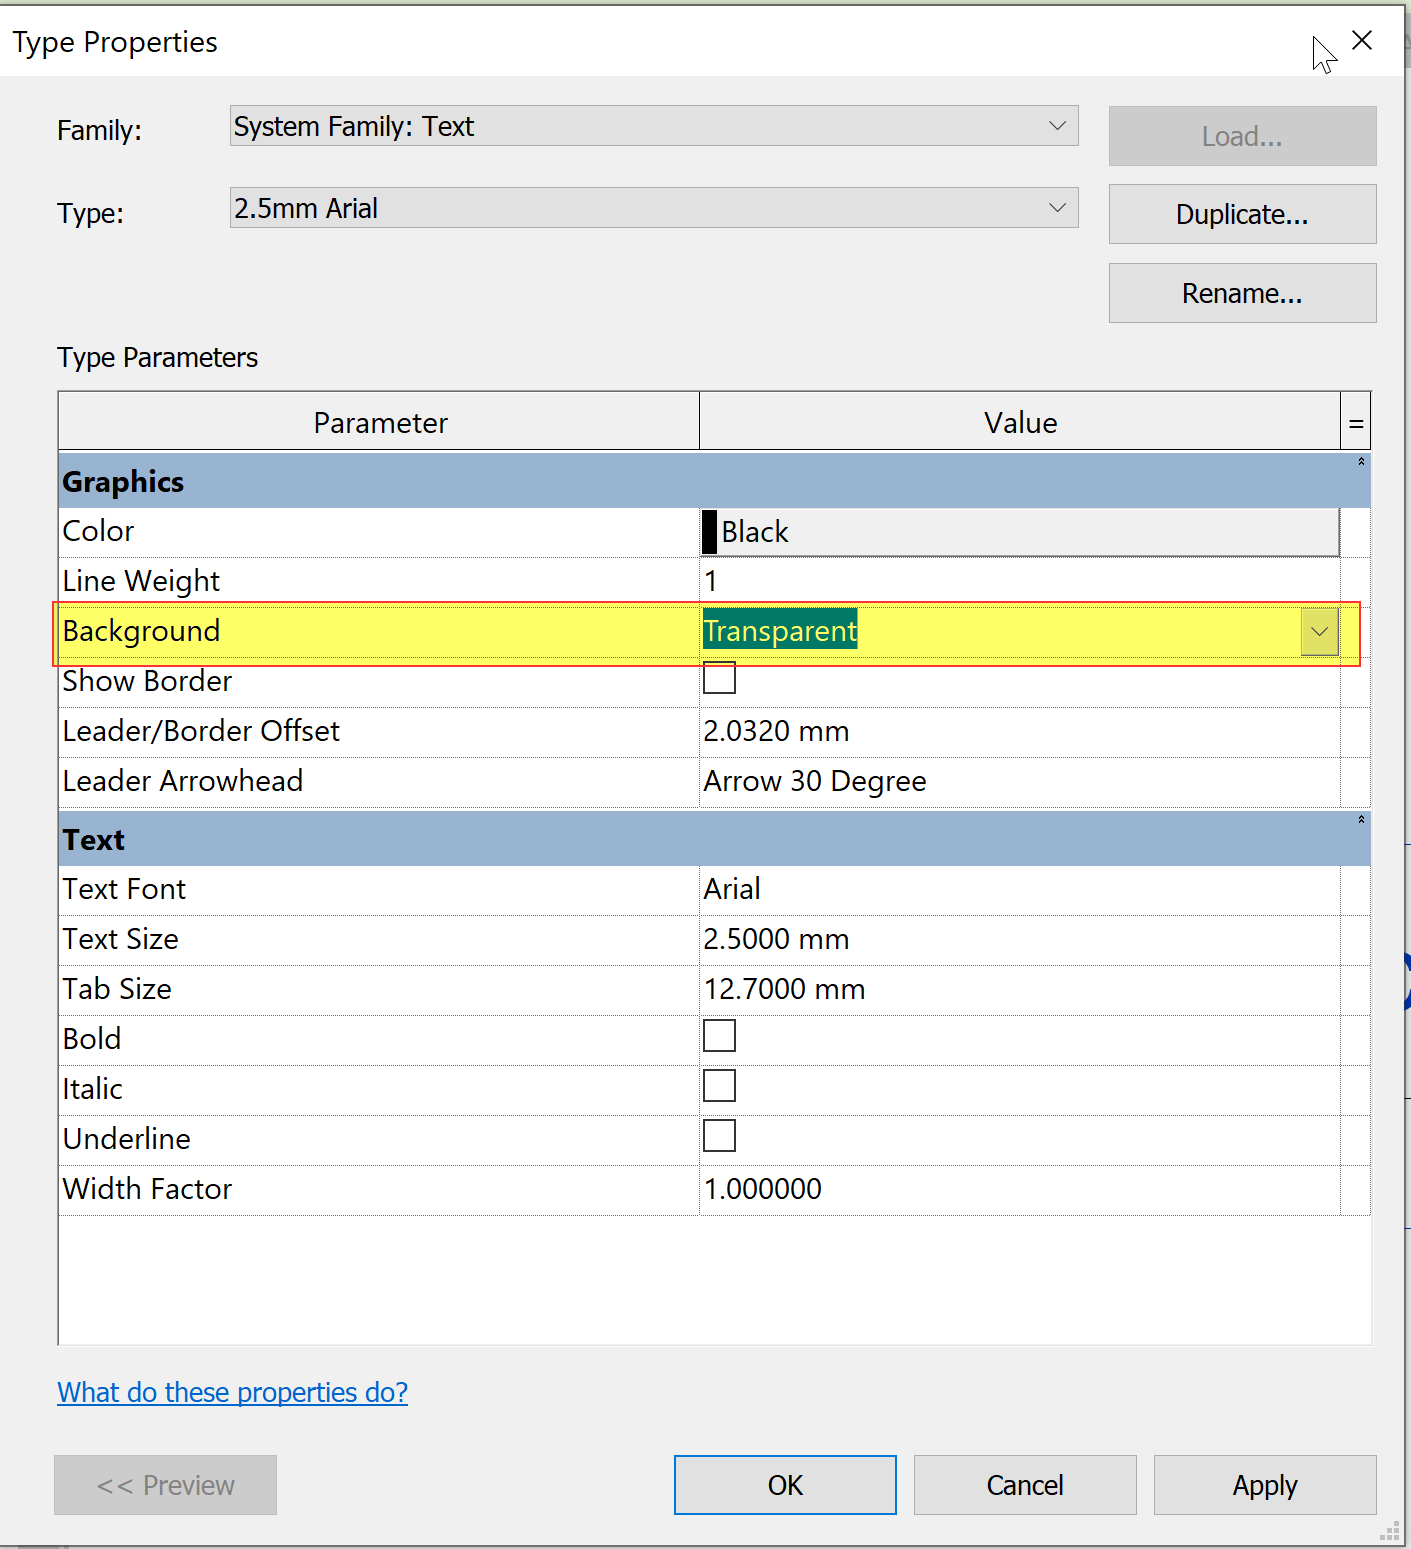Click the equals column header button
Image resolution: width=1411 pixels, height=1549 pixels.
pos(1356,422)
